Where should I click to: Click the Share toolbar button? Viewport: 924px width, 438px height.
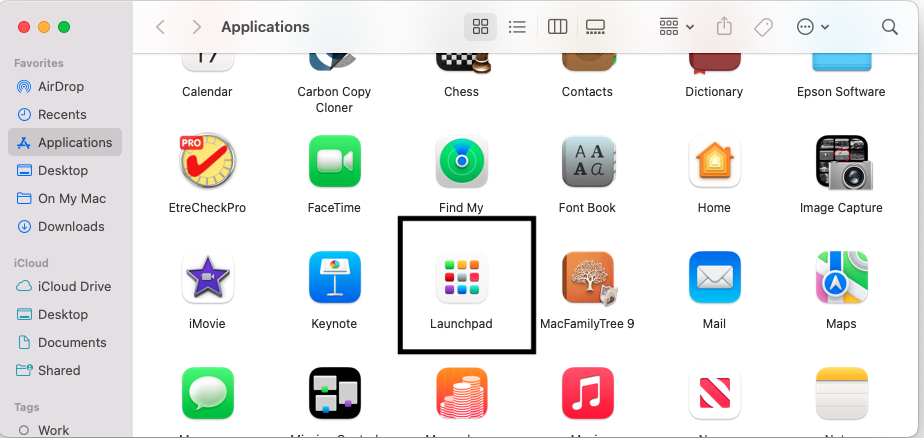tap(724, 27)
